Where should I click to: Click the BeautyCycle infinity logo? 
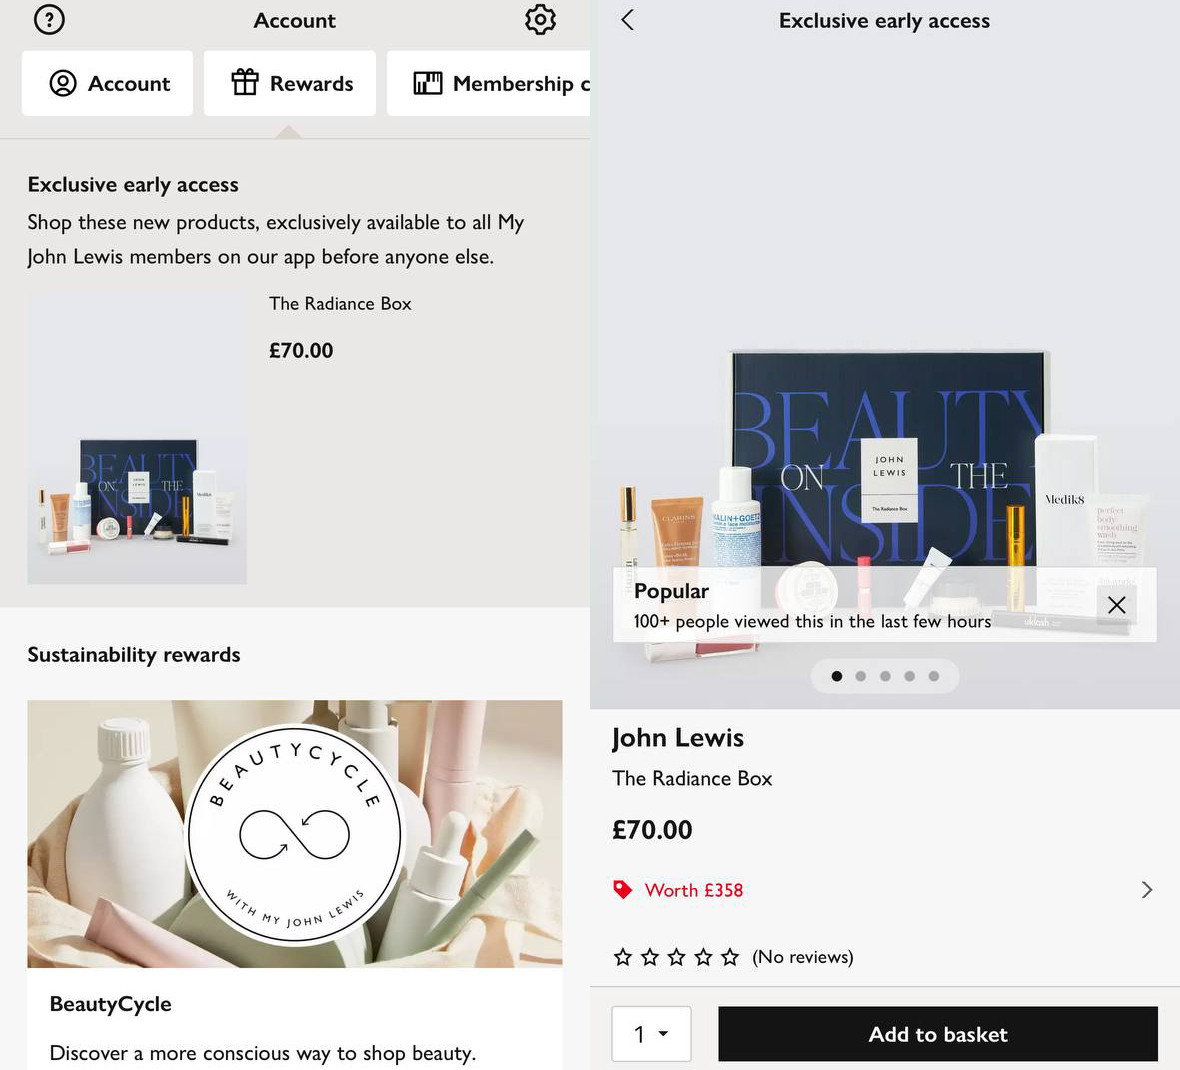point(294,834)
